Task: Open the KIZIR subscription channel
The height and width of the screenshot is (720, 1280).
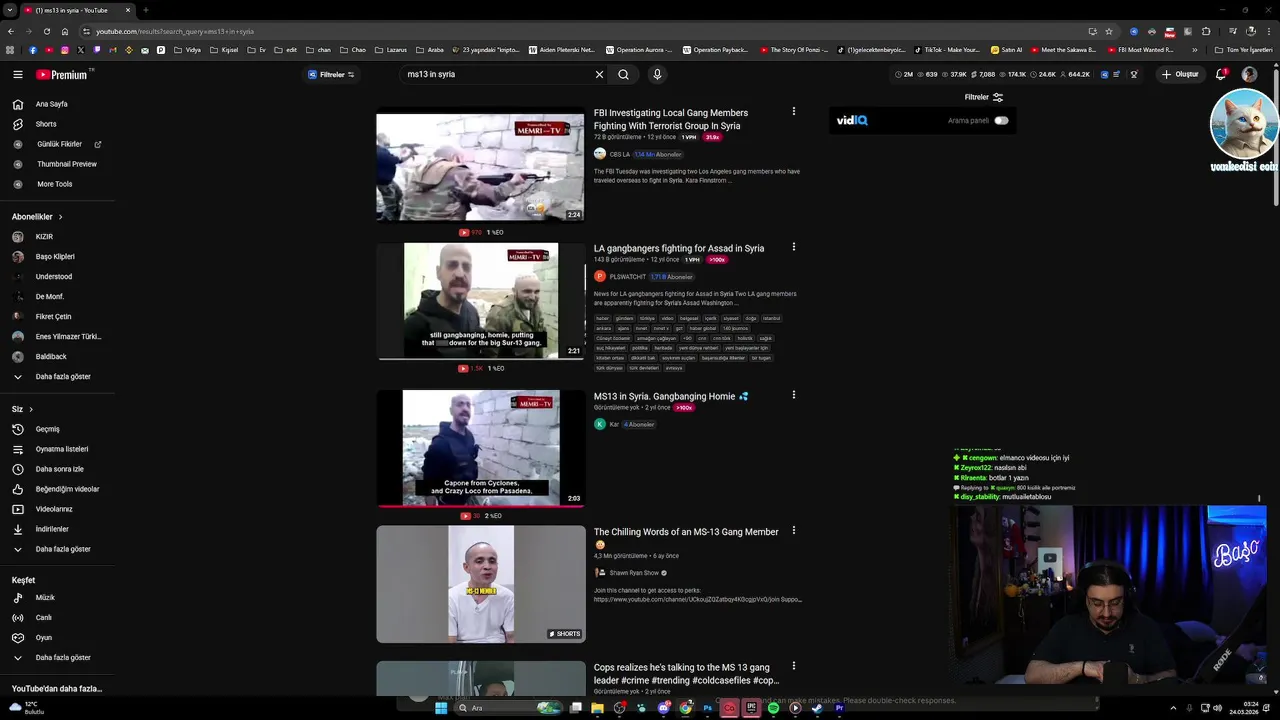Action: pyautogui.click(x=43, y=237)
